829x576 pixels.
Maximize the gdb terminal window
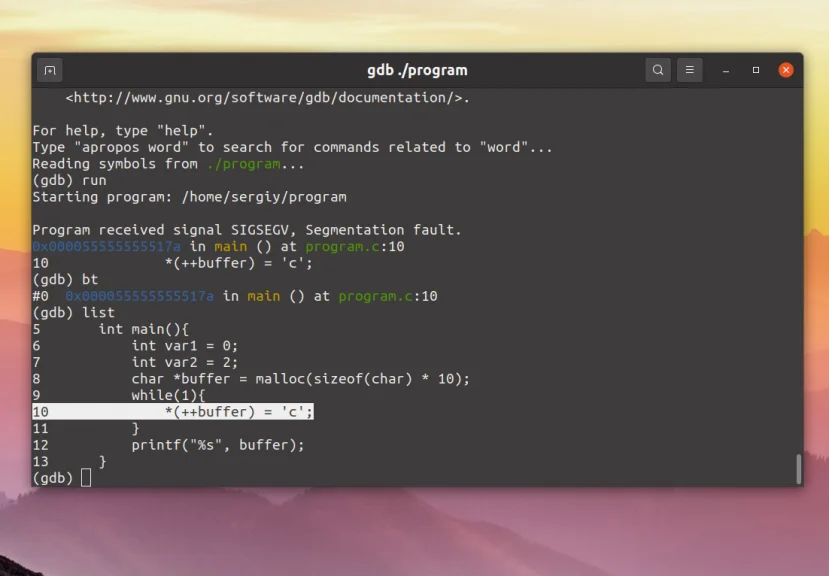(x=756, y=70)
